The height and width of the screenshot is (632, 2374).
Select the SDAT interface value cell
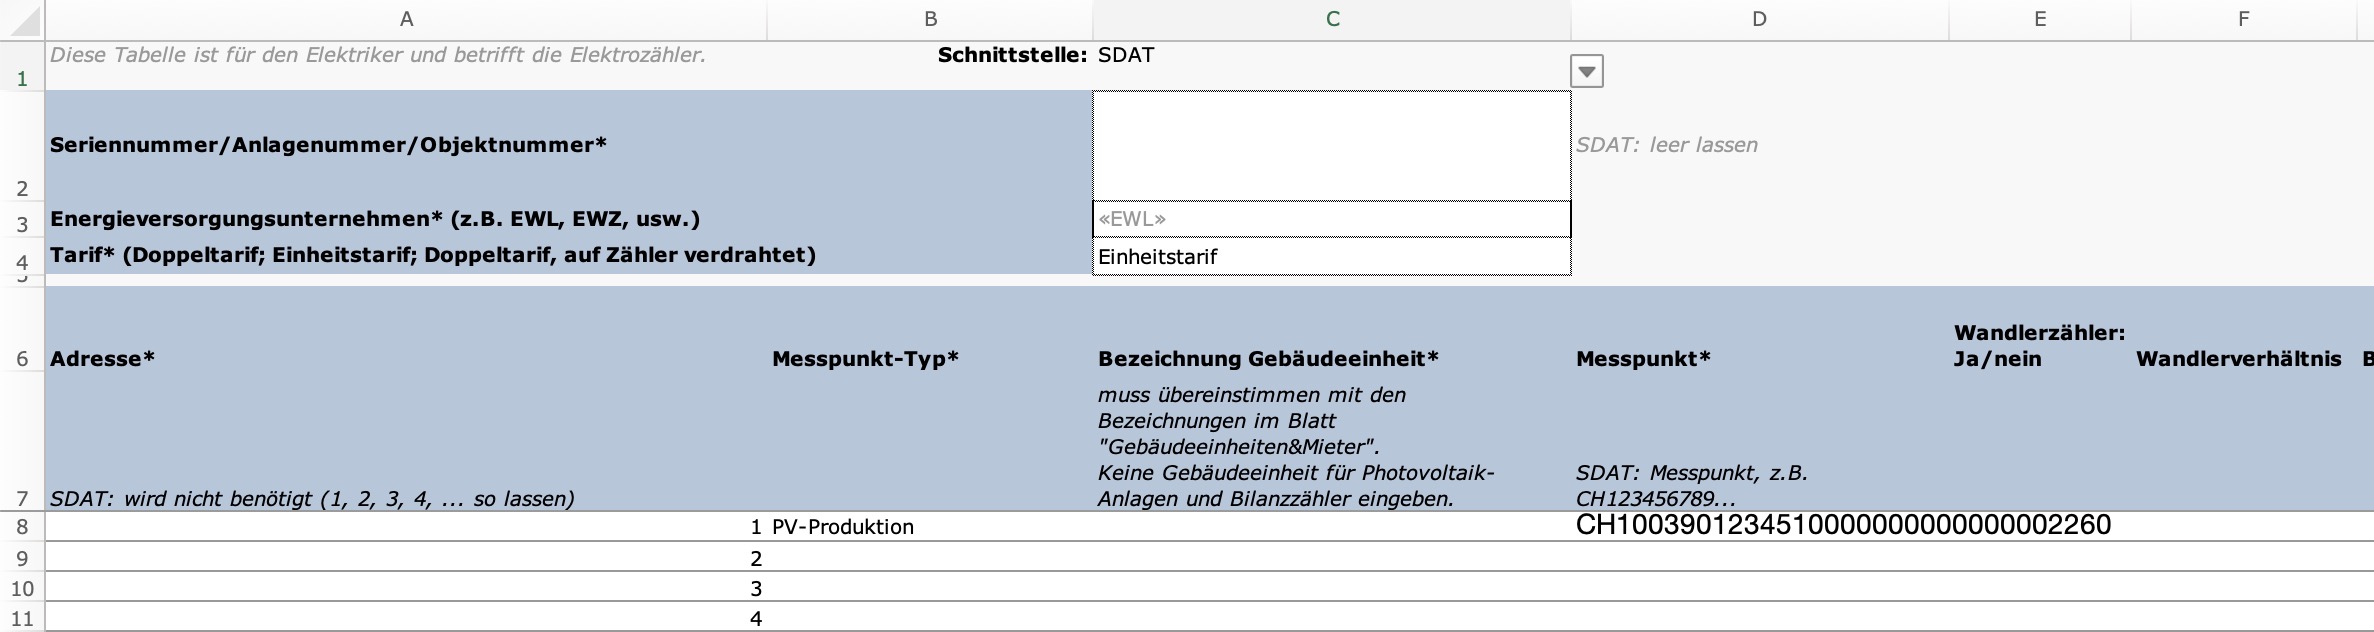click(1332, 56)
